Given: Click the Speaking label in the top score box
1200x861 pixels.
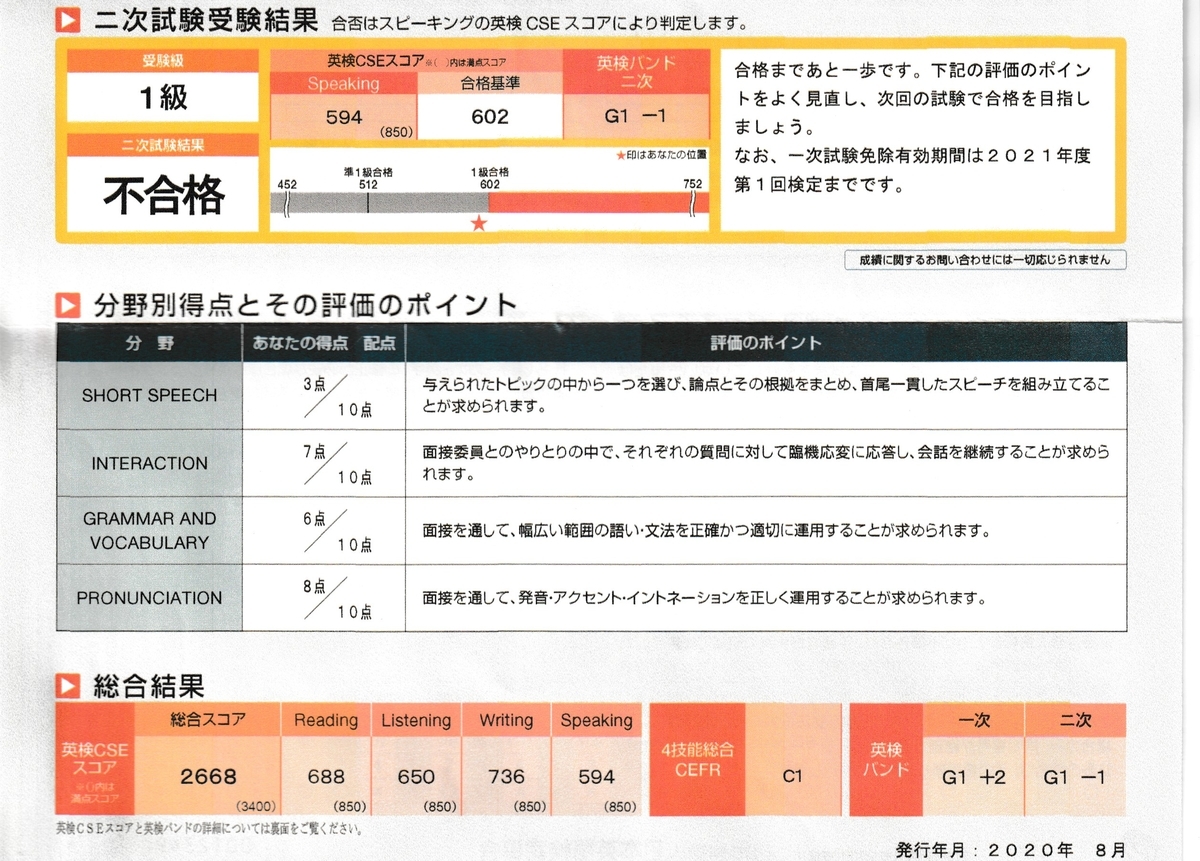Looking at the screenshot, I should point(343,84).
